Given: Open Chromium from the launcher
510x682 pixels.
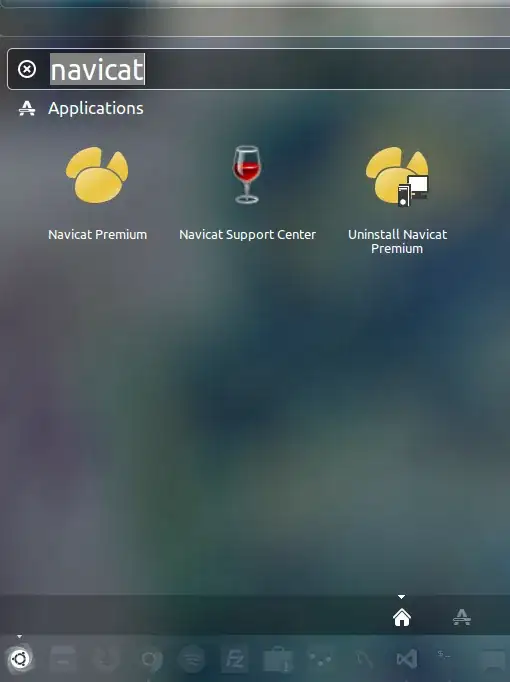Looking at the screenshot, I should click(x=151, y=659).
